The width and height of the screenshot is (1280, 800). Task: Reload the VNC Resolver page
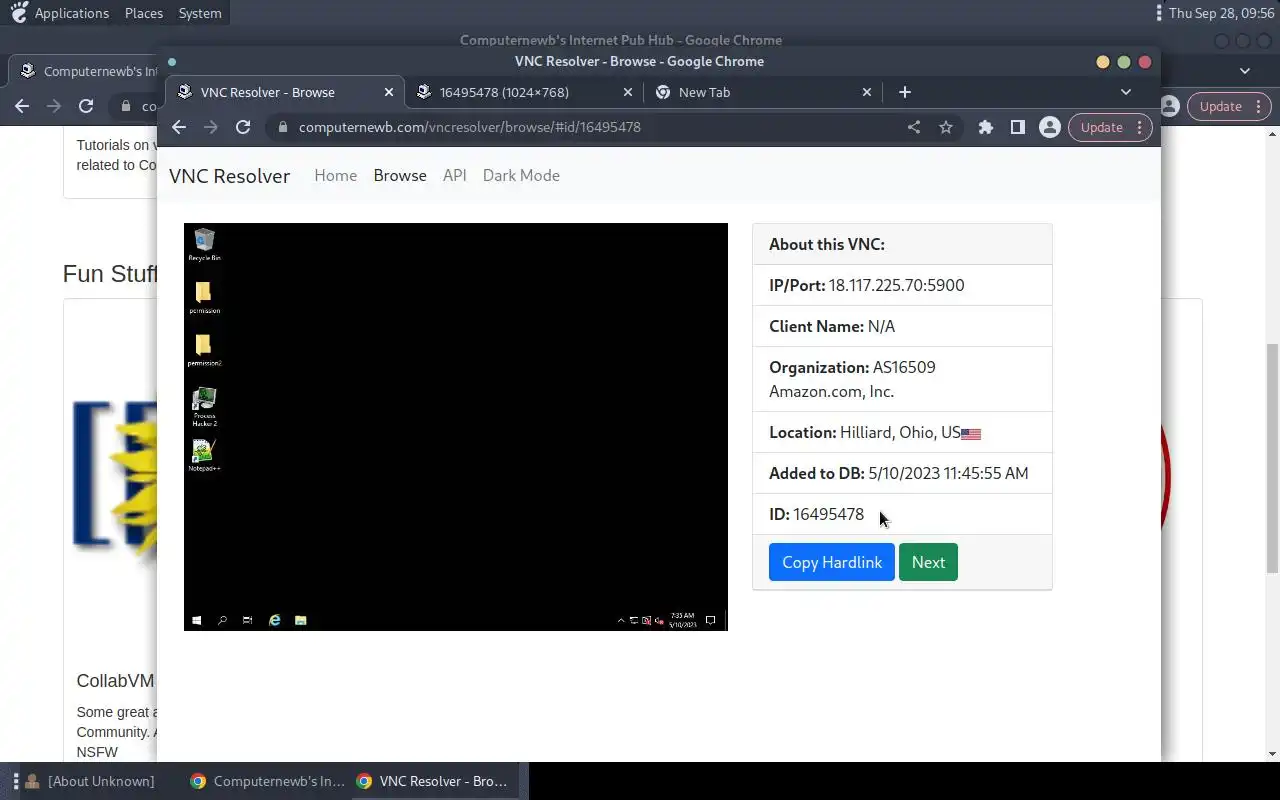click(243, 127)
